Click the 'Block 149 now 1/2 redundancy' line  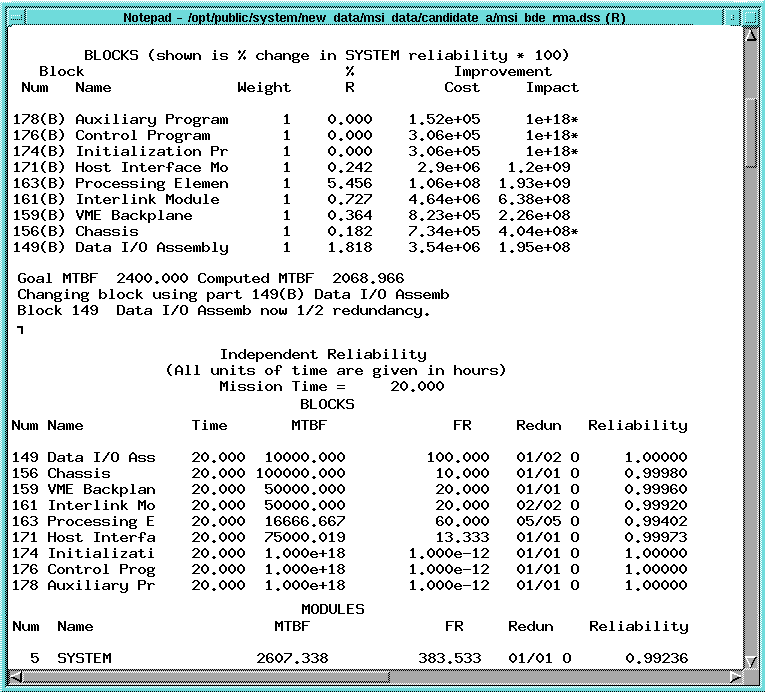223,310
